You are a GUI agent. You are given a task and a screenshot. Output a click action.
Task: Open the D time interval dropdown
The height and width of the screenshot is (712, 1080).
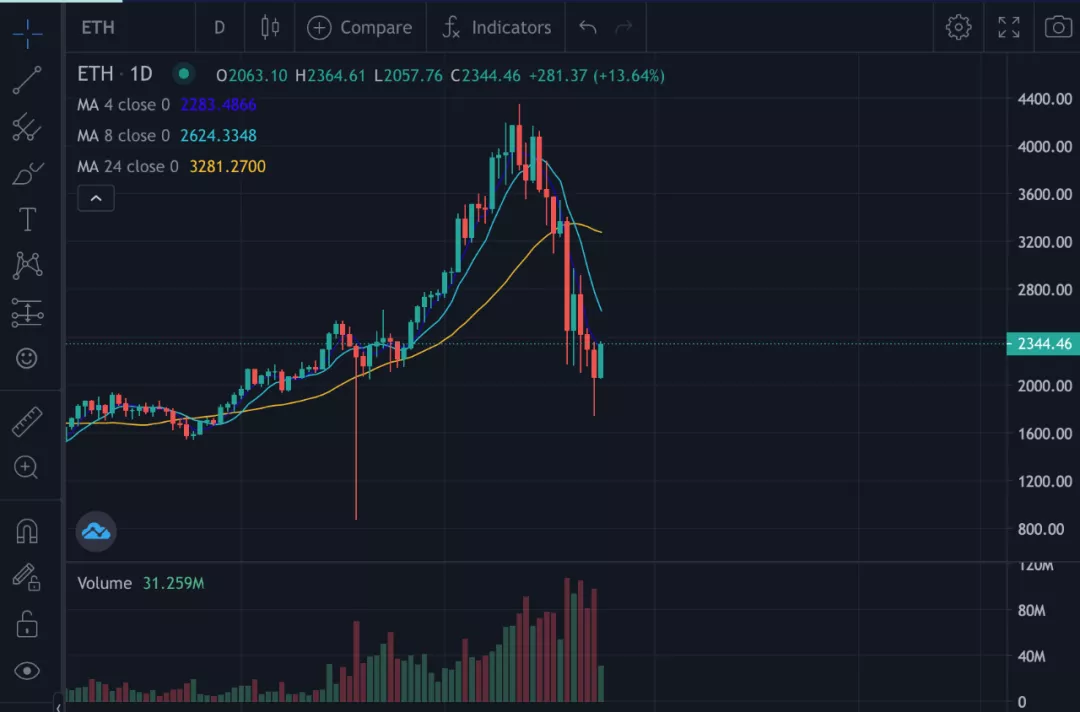219,27
